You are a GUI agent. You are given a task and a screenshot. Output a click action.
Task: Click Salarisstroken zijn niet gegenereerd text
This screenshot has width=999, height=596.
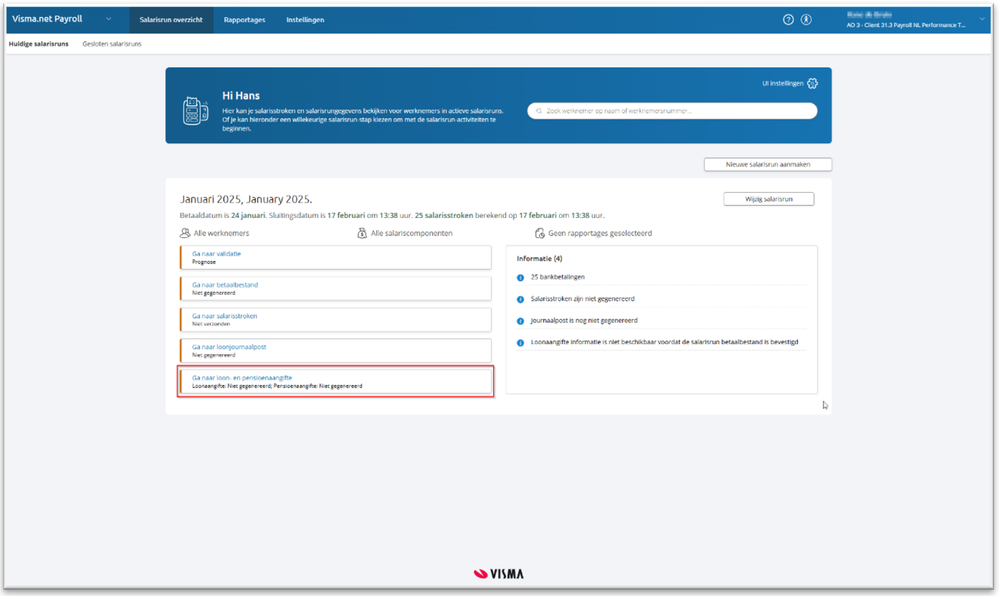(582, 299)
